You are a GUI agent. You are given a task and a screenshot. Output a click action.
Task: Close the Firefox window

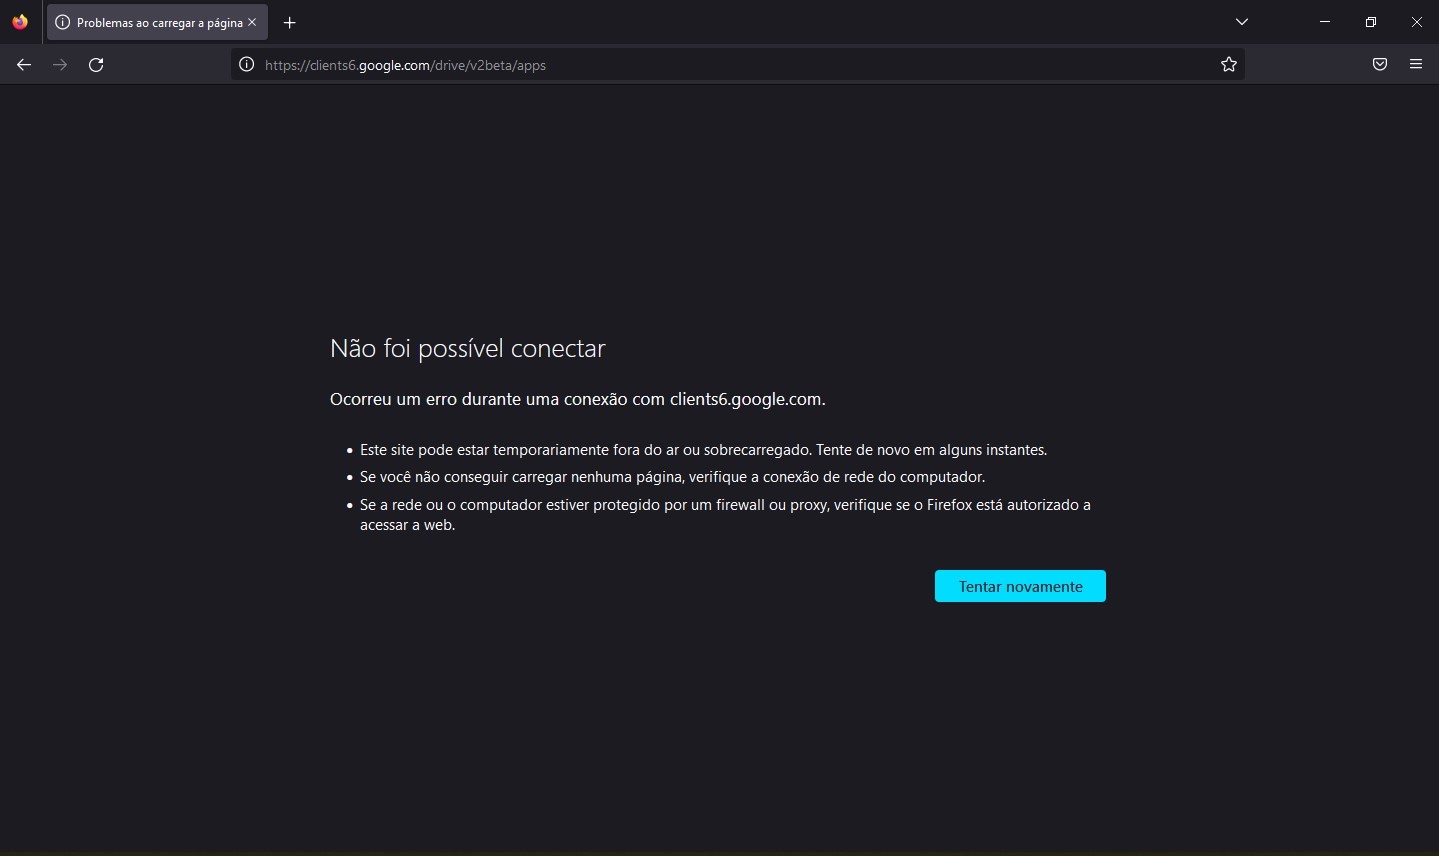[x=1416, y=22]
